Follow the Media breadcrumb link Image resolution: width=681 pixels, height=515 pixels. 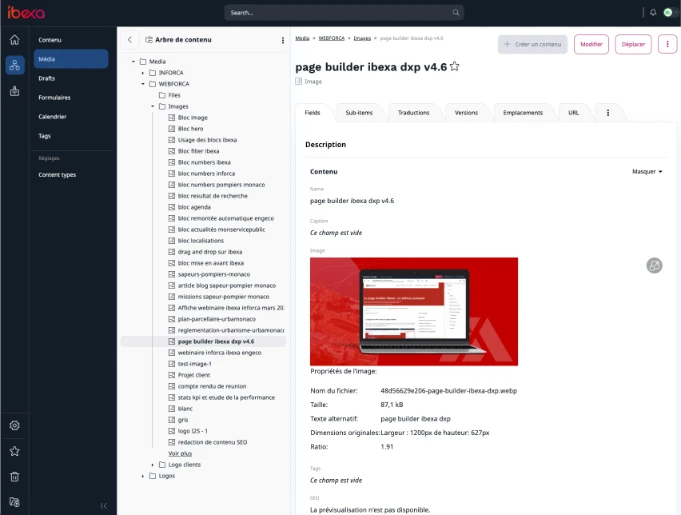pos(302,38)
